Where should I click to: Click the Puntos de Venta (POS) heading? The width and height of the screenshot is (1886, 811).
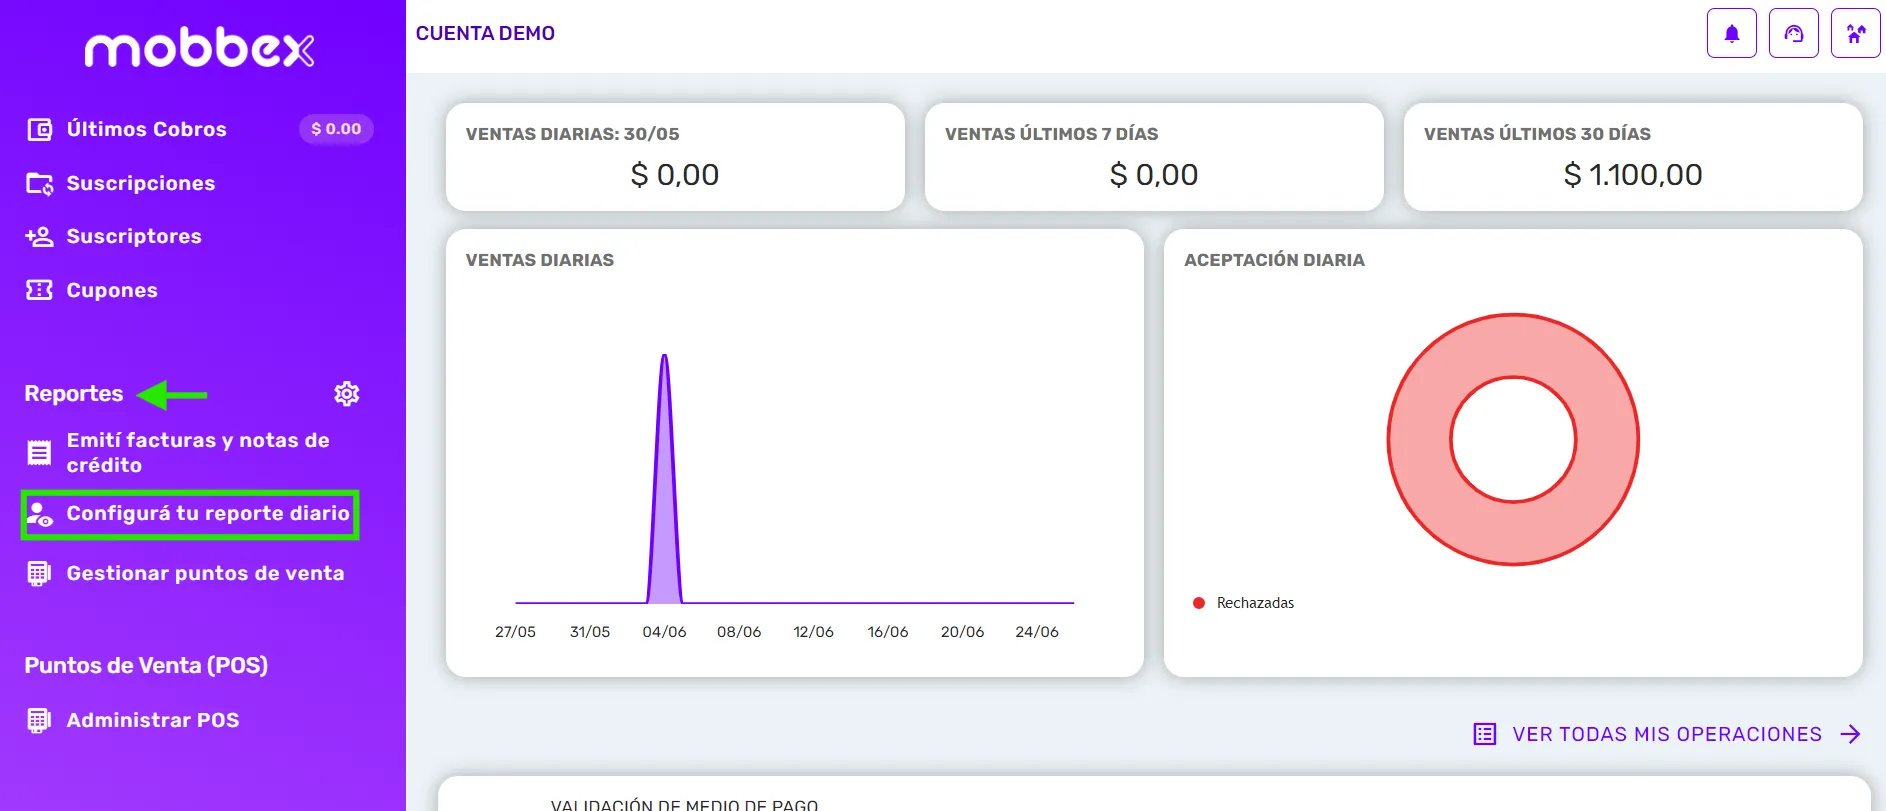pos(146,666)
